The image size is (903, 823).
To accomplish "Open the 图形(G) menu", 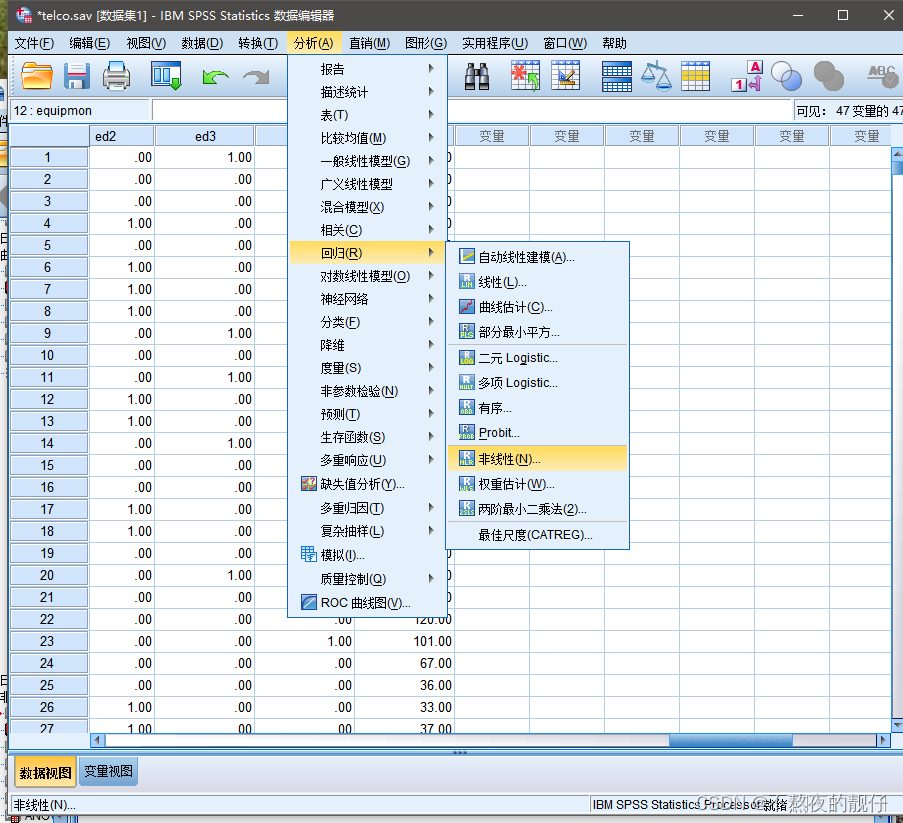I will (x=426, y=43).
